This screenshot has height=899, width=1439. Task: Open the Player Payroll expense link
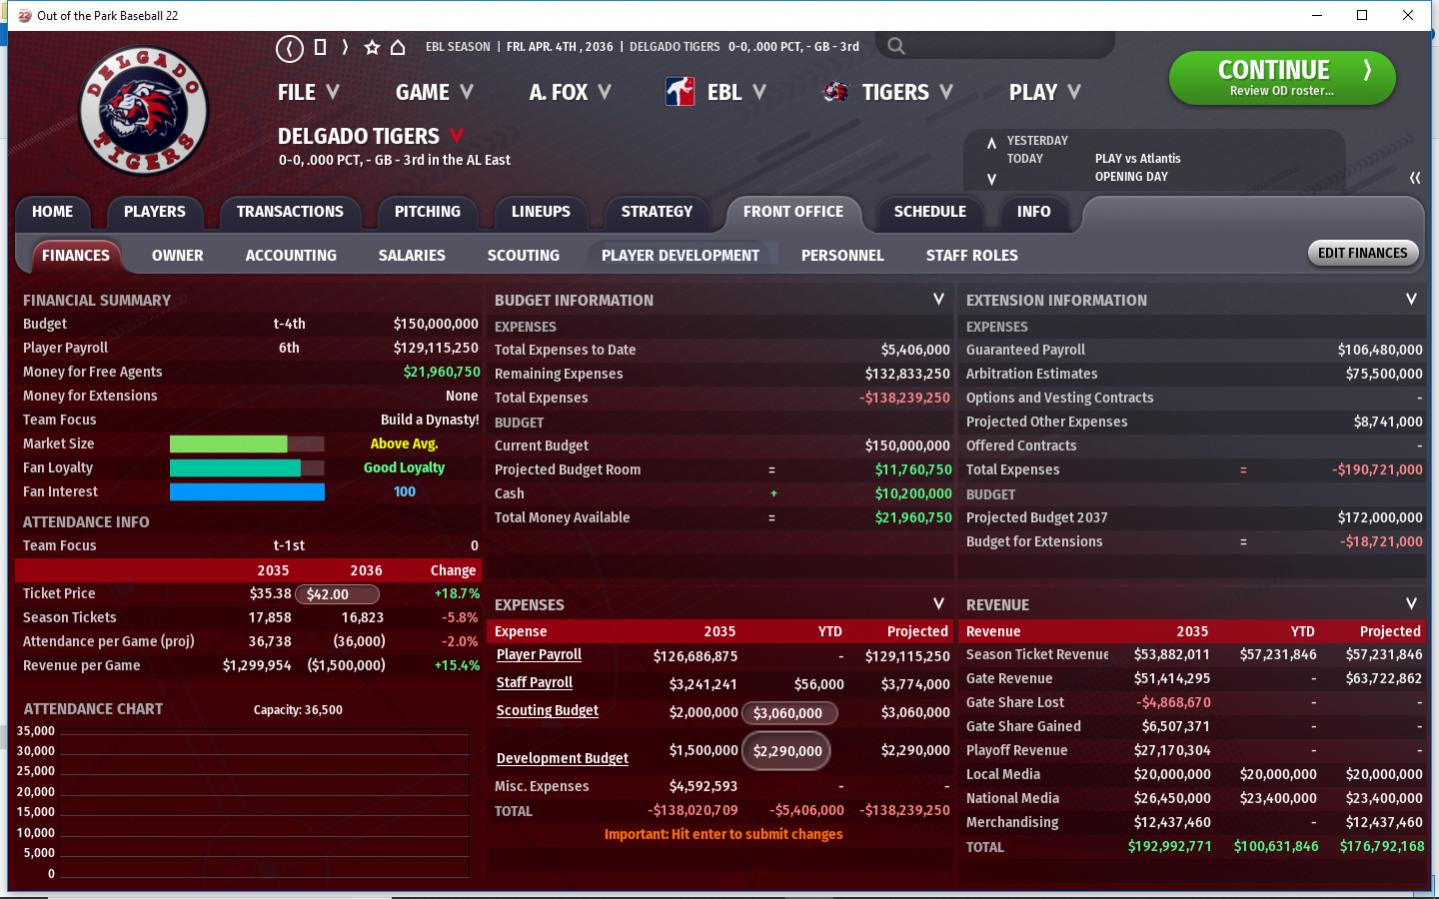coord(539,655)
